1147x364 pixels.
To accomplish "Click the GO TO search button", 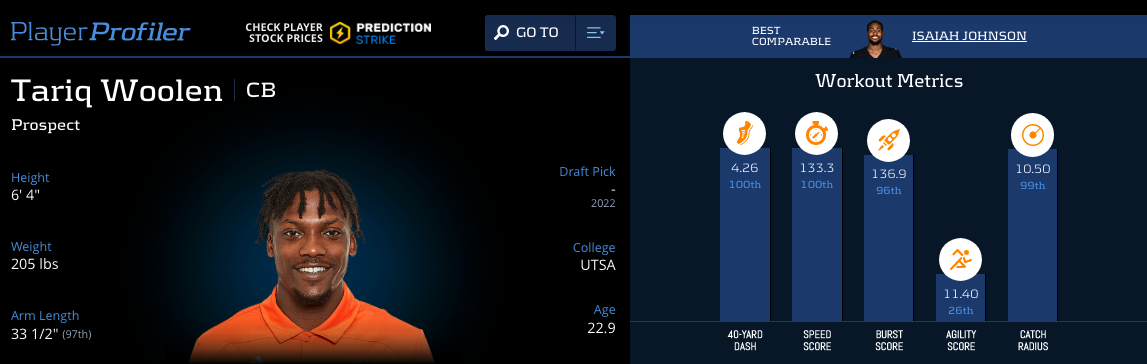I will (x=530, y=33).
